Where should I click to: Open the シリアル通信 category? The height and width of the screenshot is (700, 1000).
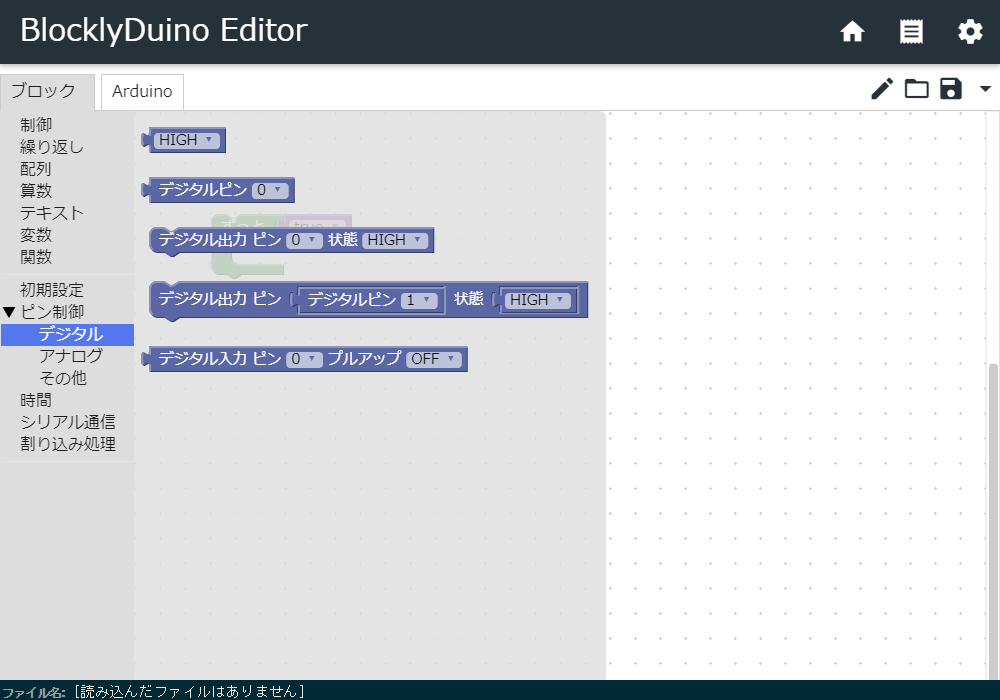(x=67, y=422)
